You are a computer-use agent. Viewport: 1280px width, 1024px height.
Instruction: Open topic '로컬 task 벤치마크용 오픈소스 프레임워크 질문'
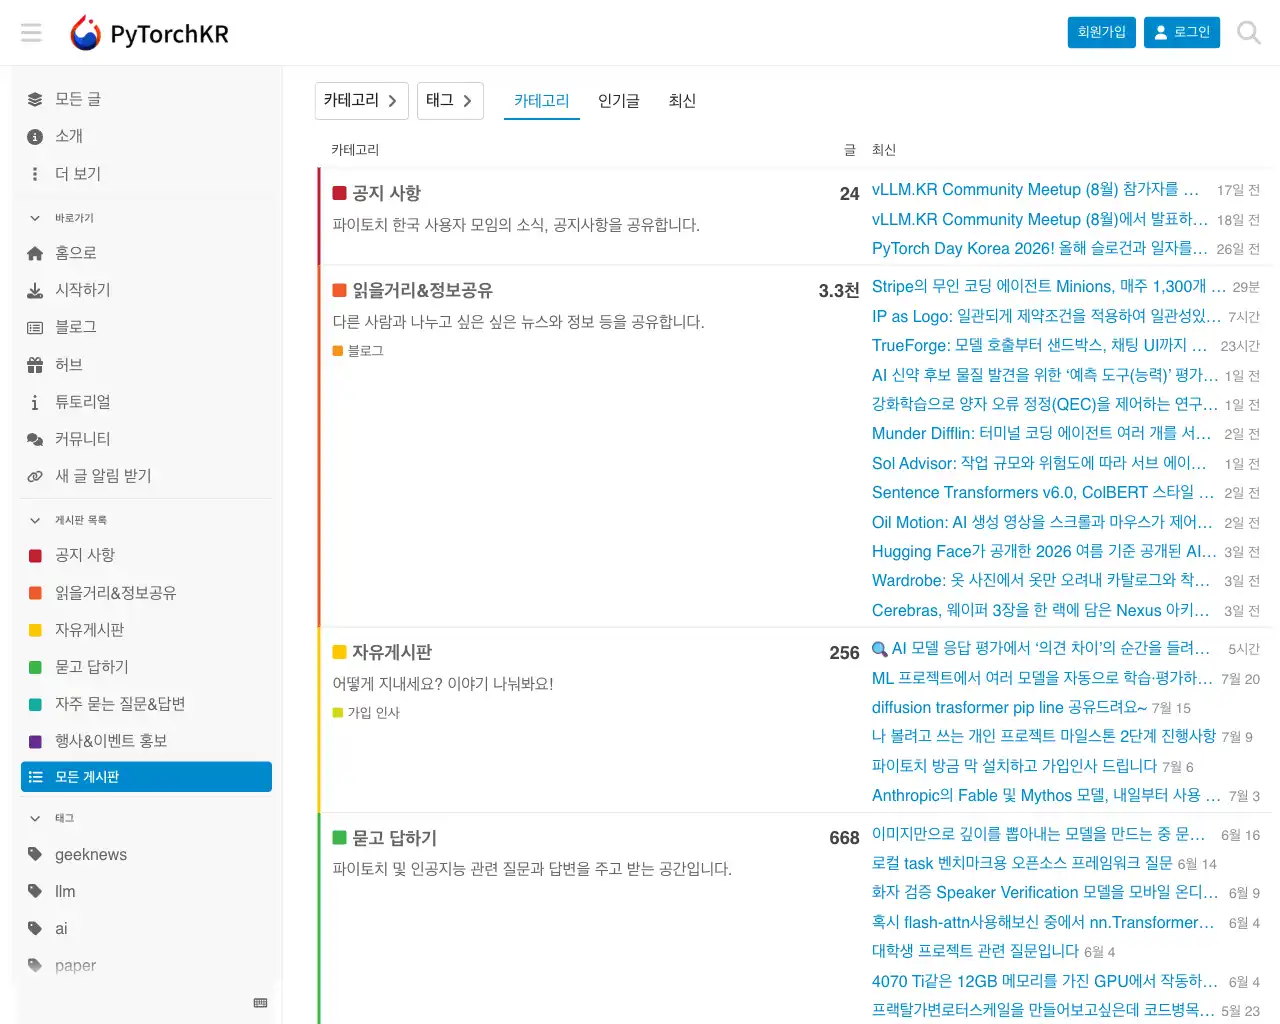pos(1022,863)
